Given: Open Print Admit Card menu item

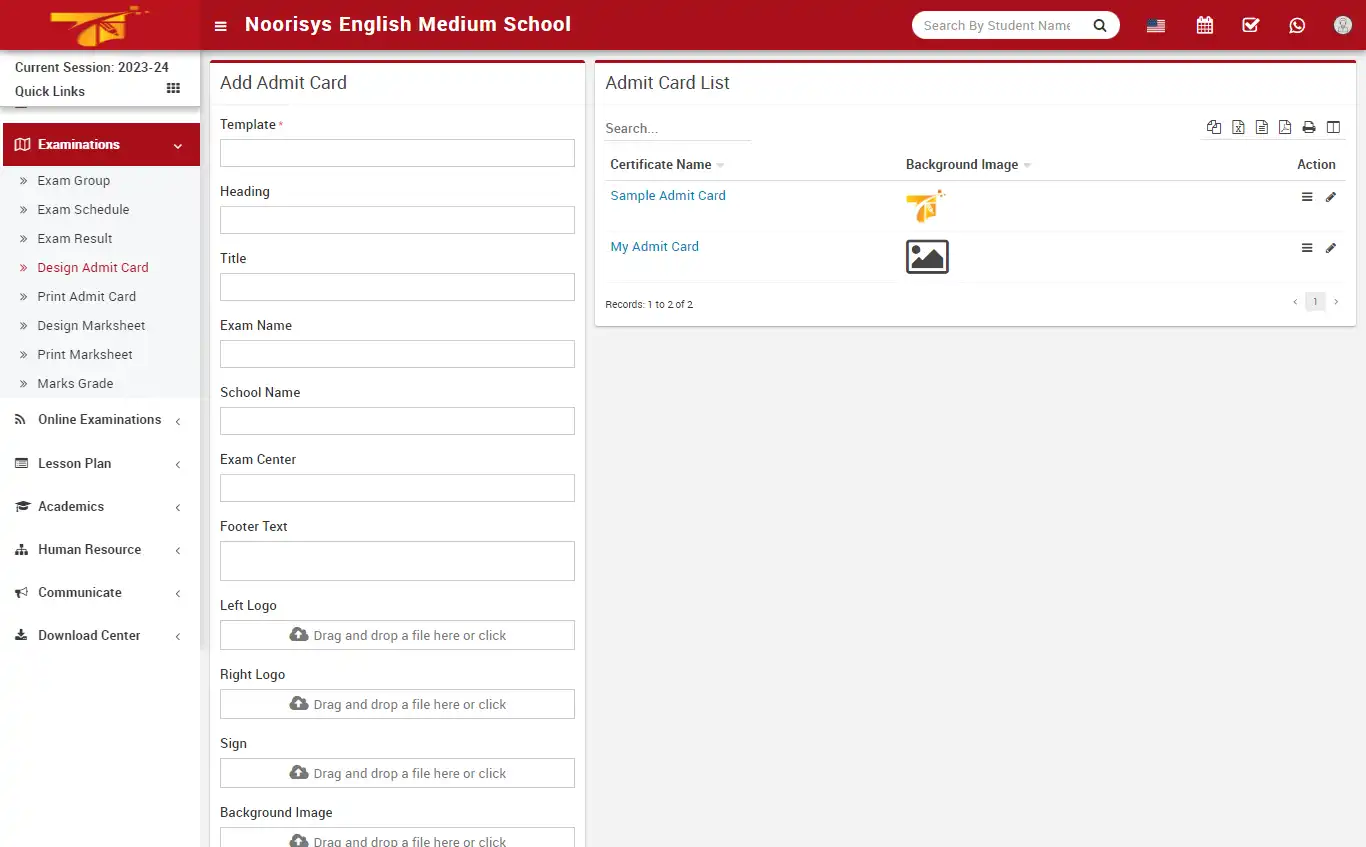Looking at the screenshot, I should [x=87, y=296].
